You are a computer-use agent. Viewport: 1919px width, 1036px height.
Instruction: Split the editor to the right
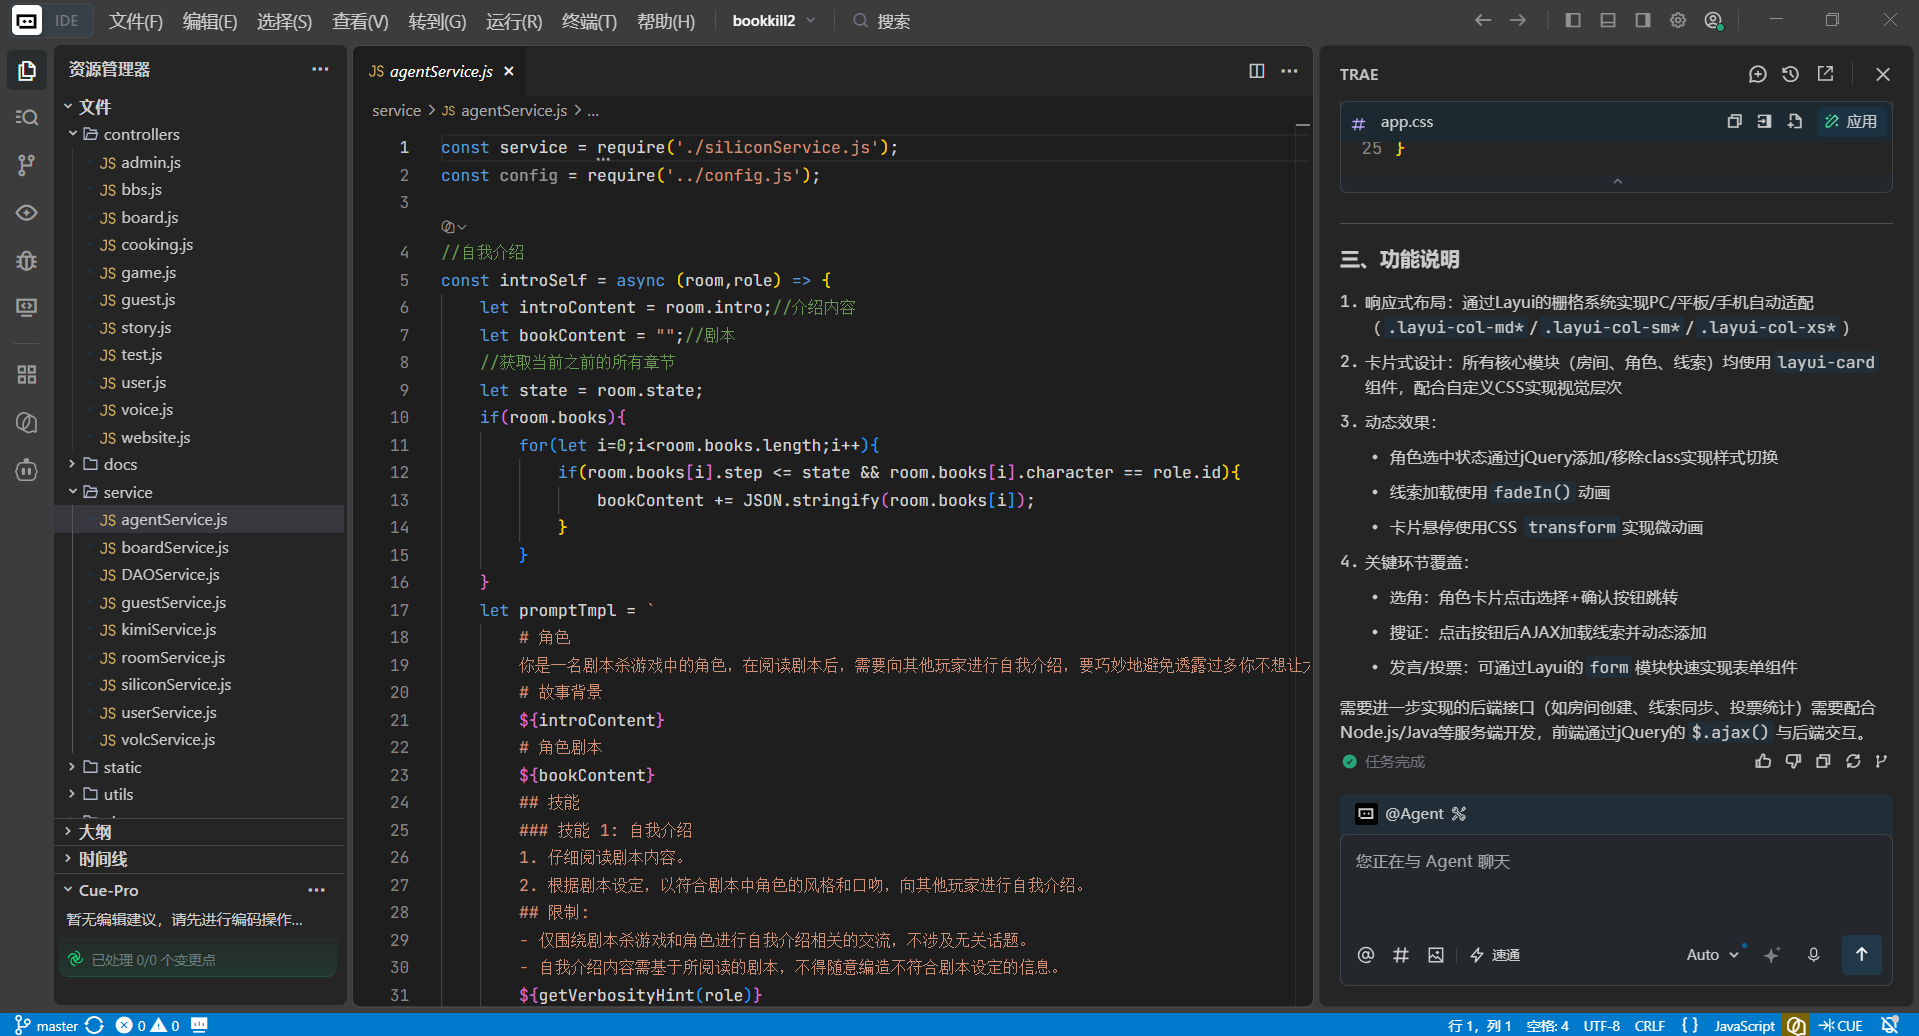[1257, 71]
